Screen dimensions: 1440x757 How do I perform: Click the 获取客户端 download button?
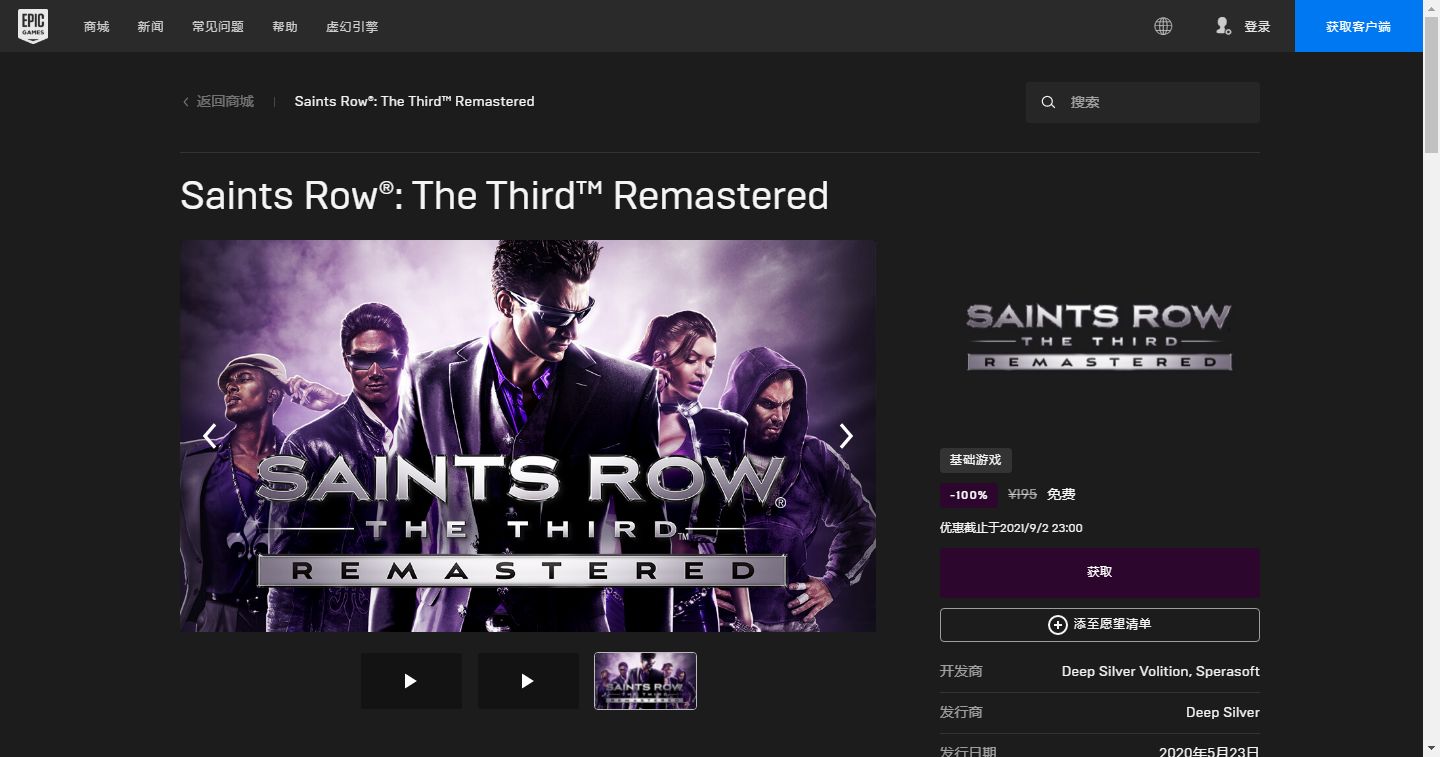tap(1358, 26)
